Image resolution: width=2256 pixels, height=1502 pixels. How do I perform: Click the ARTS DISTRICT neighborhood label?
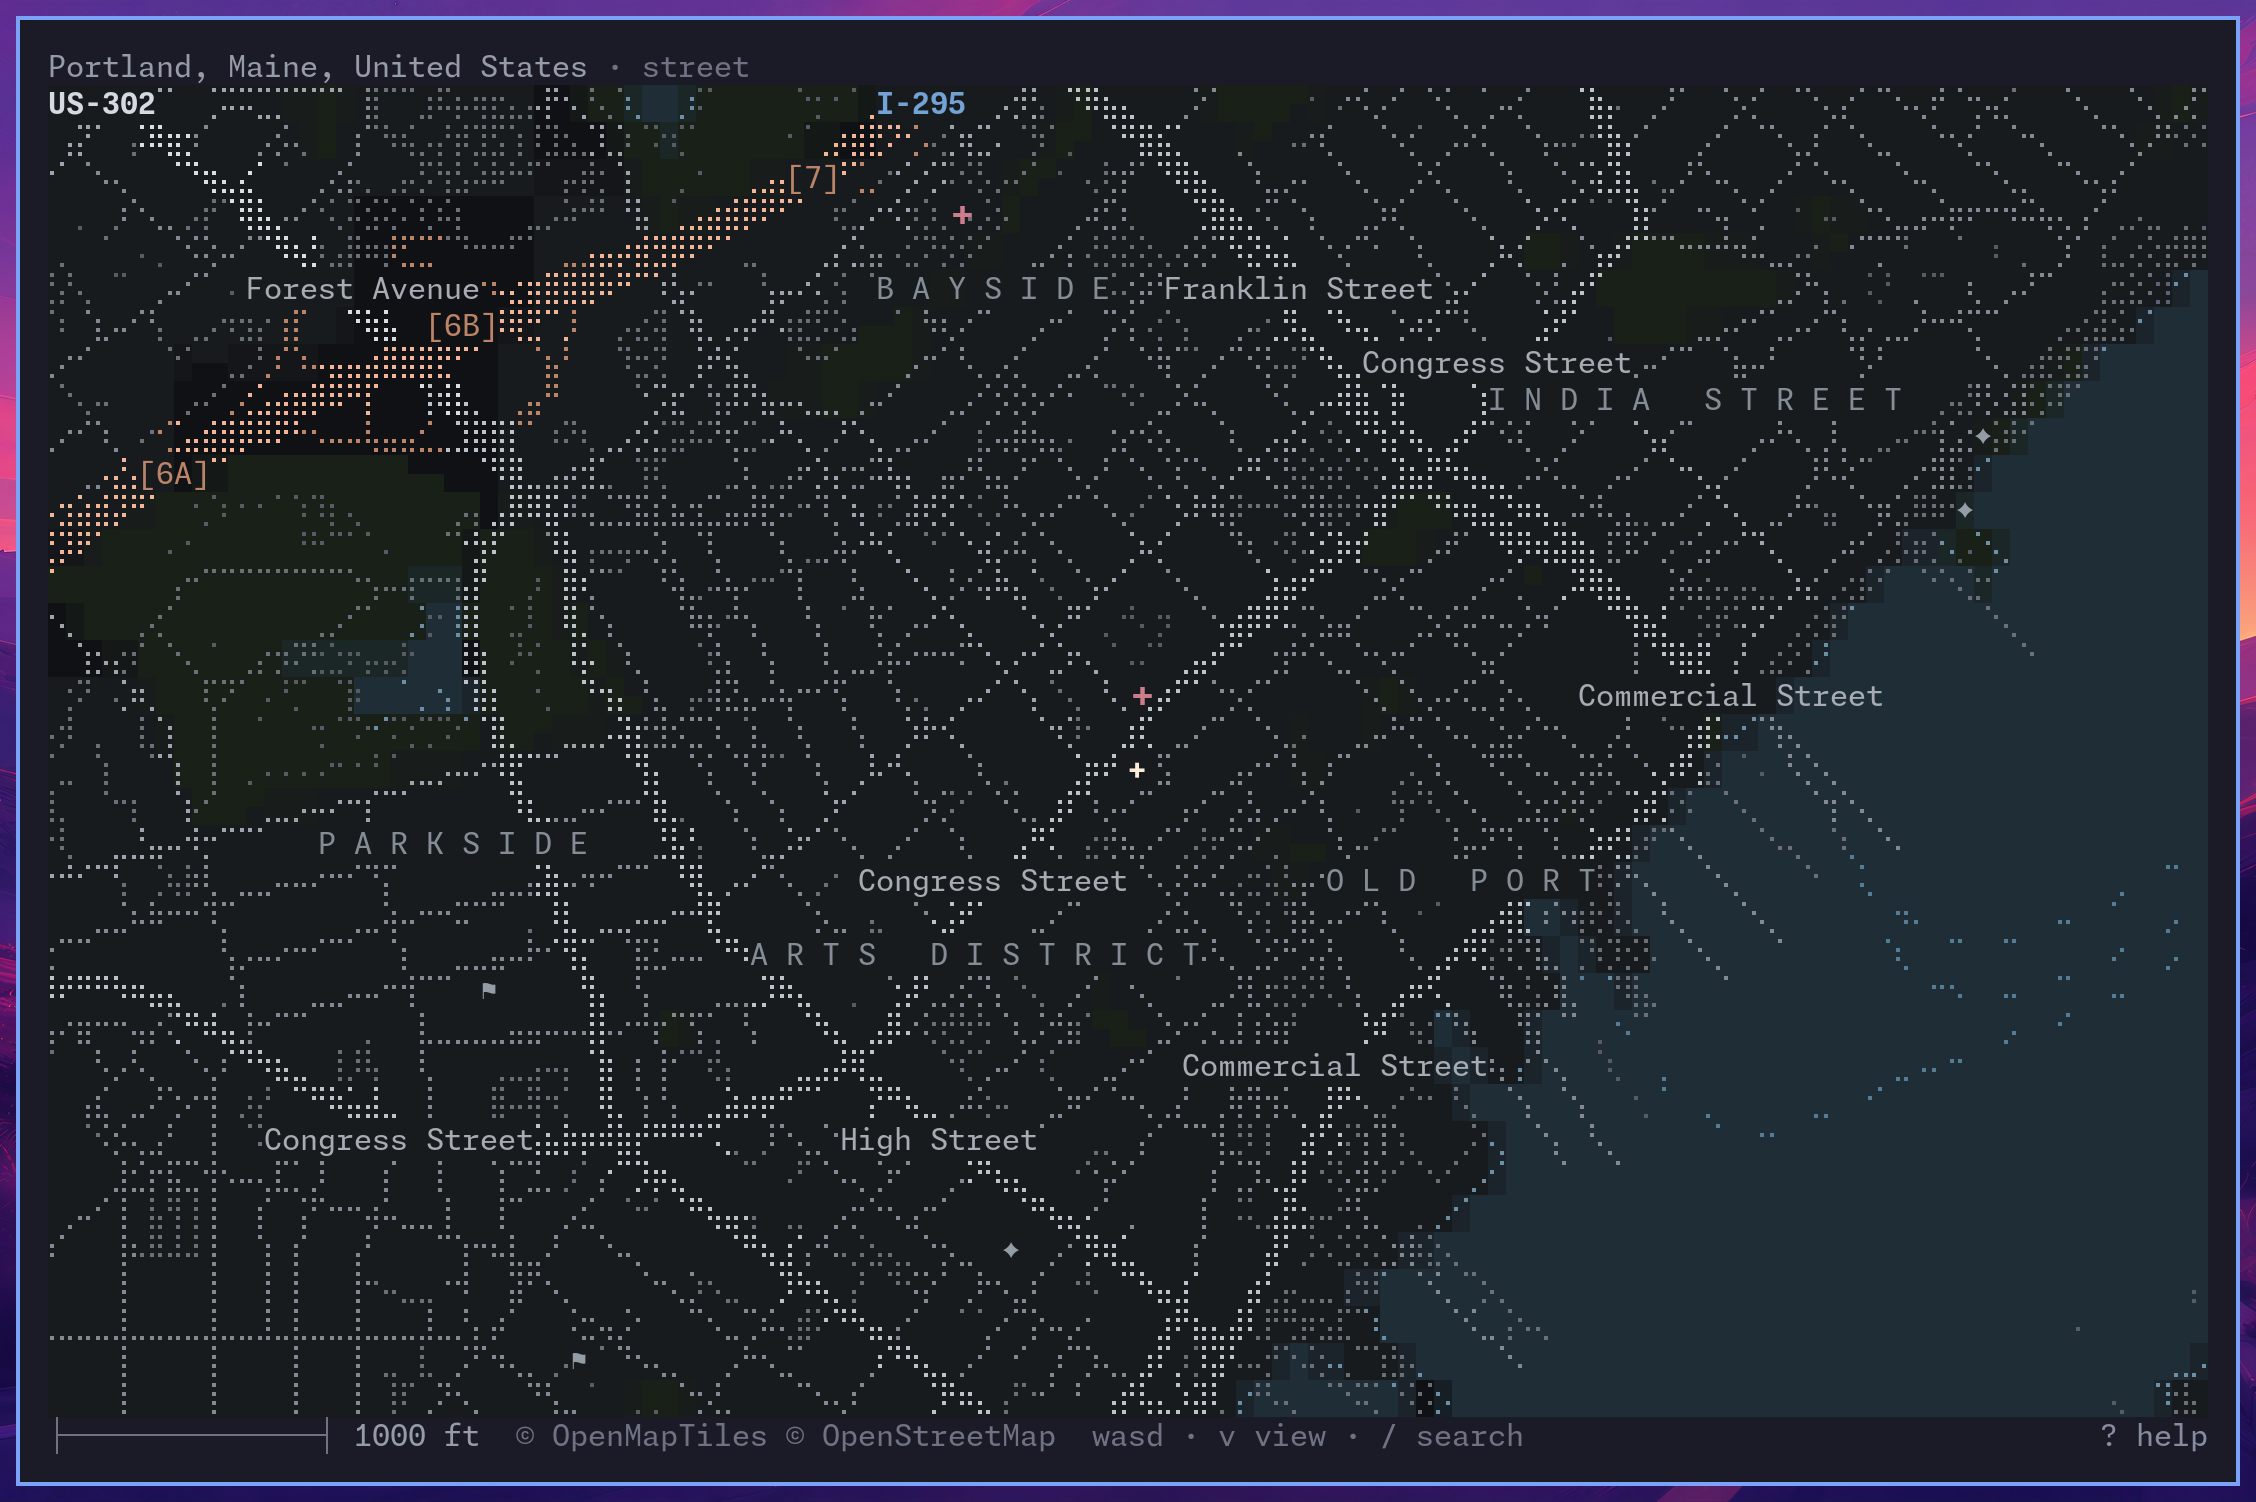click(x=975, y=955)
